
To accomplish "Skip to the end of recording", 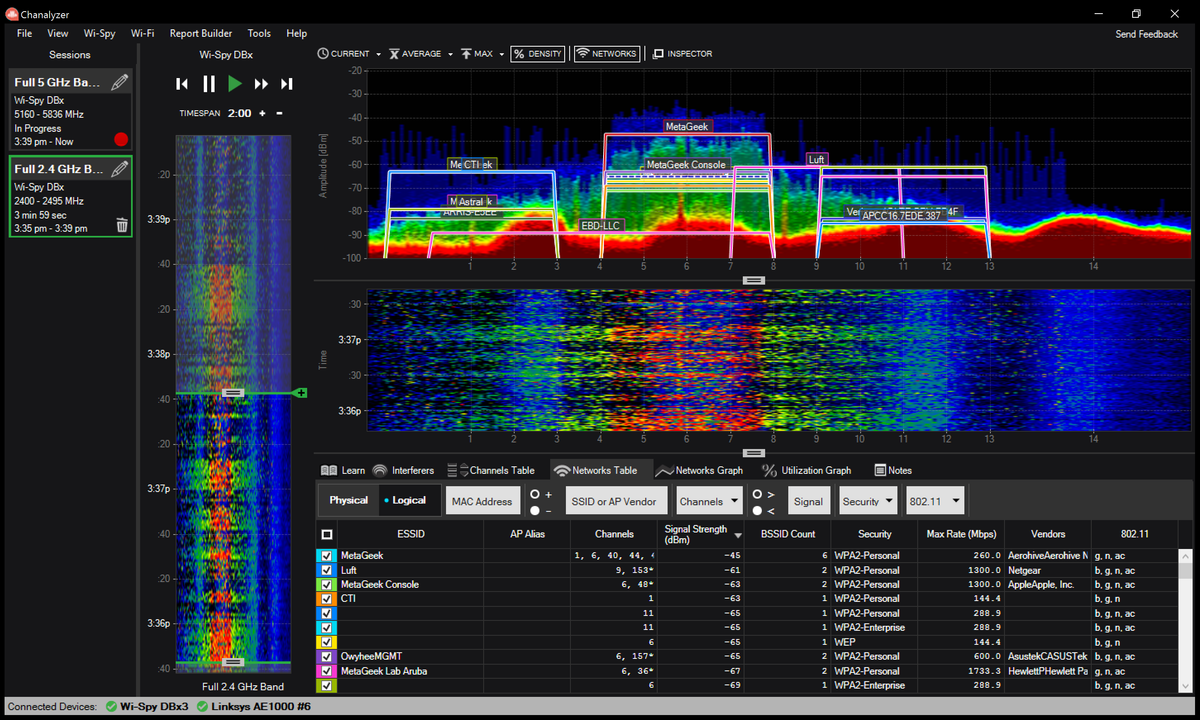I will click(287, 84).
